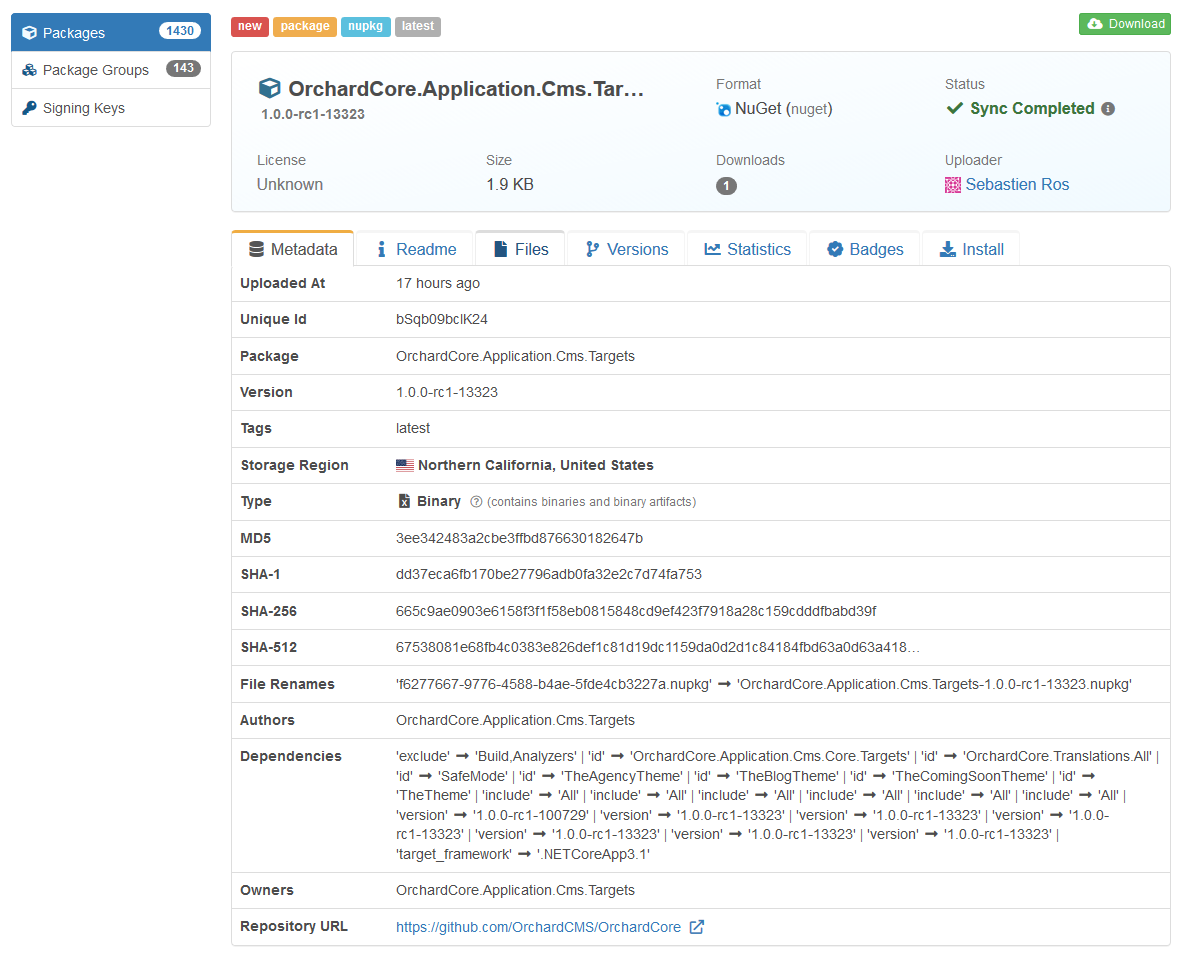The width and height of the screenshot is (1179, 954).
Task: Click external link icon after repository URL
Action: point(696,927)
